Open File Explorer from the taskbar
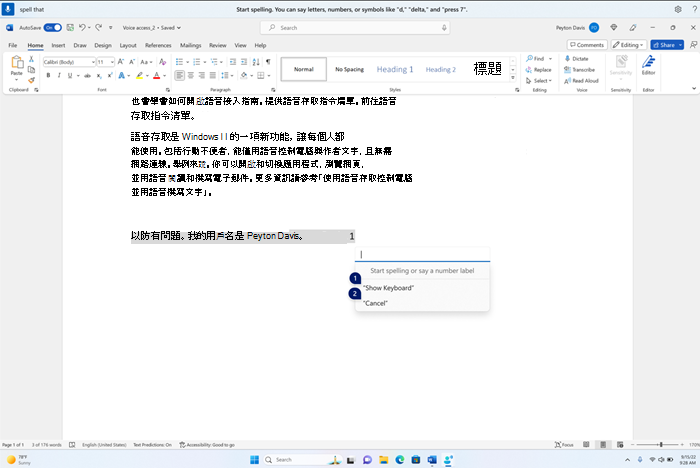 383,460
